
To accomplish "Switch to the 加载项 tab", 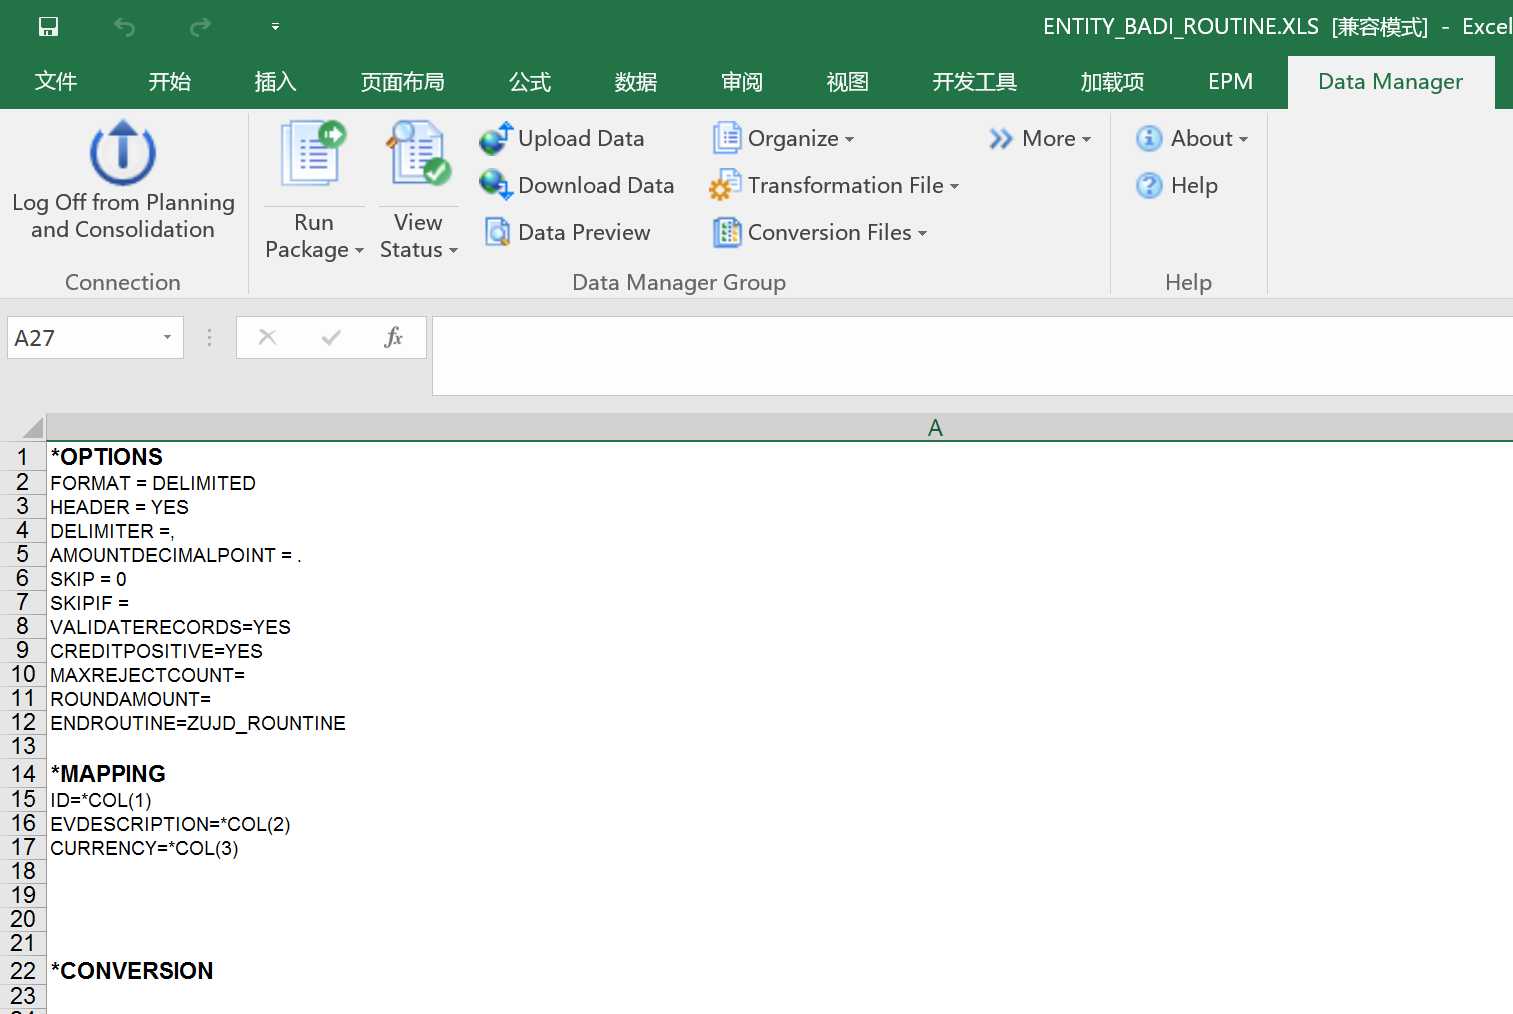I will click(1112, 82).
